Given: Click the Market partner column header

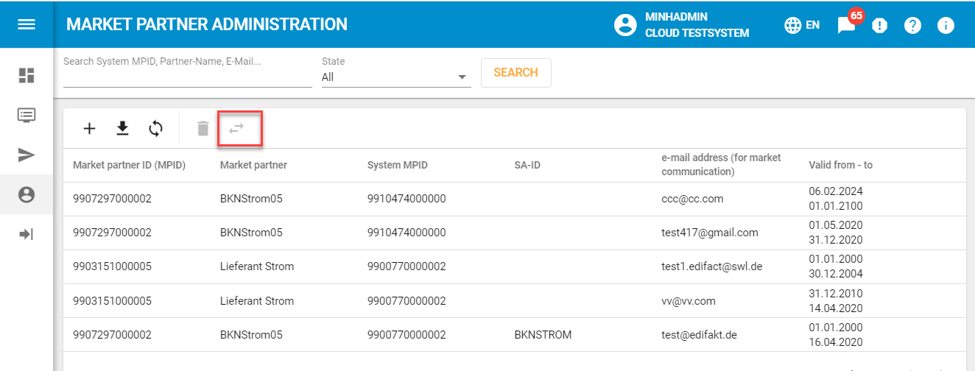Looking at the screenshot, I should (254, 165).
